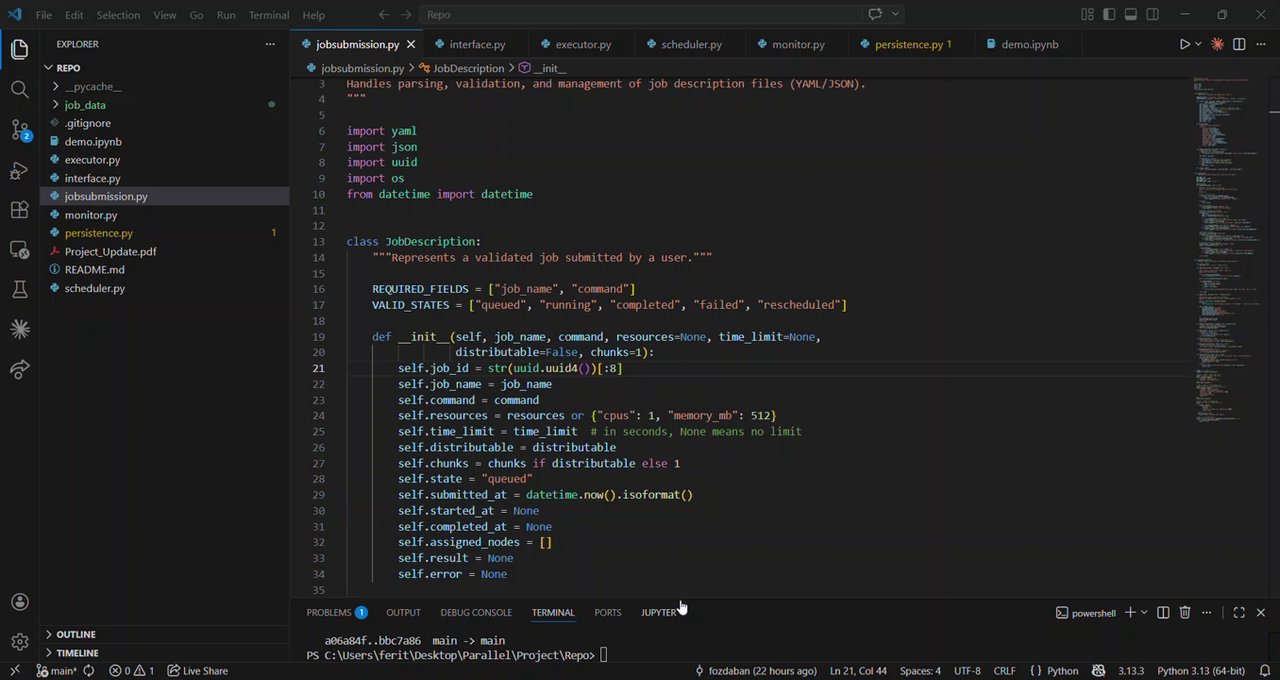Screen dimensions: 1280x680
Task: Open the chat dropdown arrow next to Copilot
Action: 896,14
